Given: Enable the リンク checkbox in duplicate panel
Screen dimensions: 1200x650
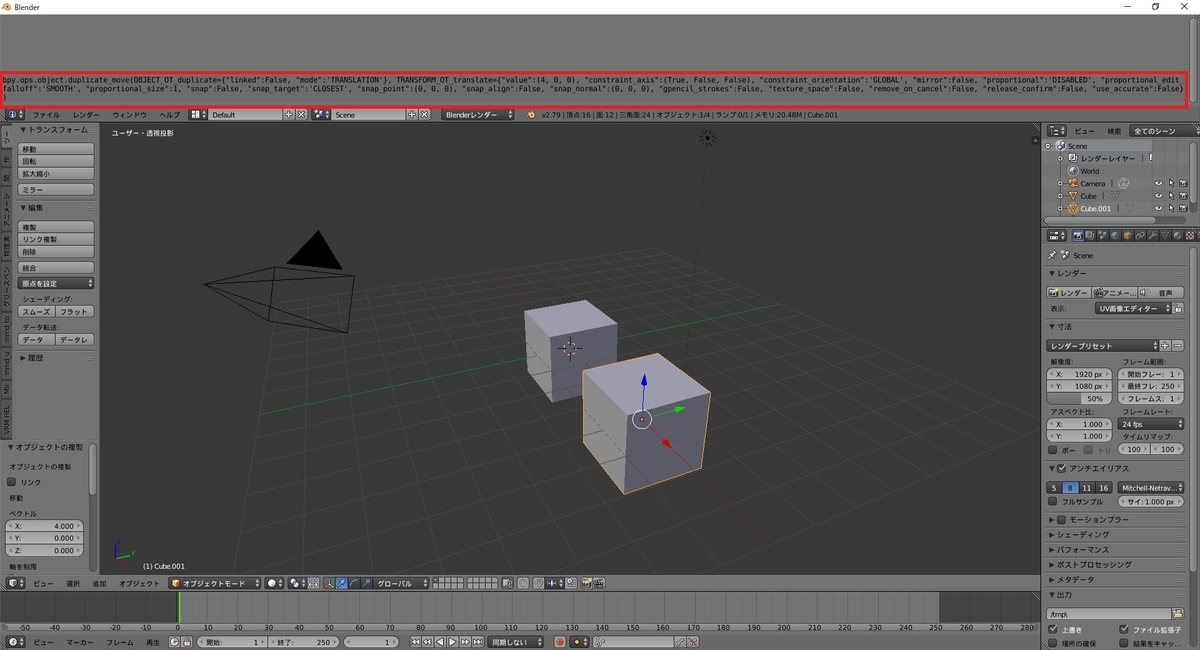Looking at the screenshot, I should click(x=12, y=482).
